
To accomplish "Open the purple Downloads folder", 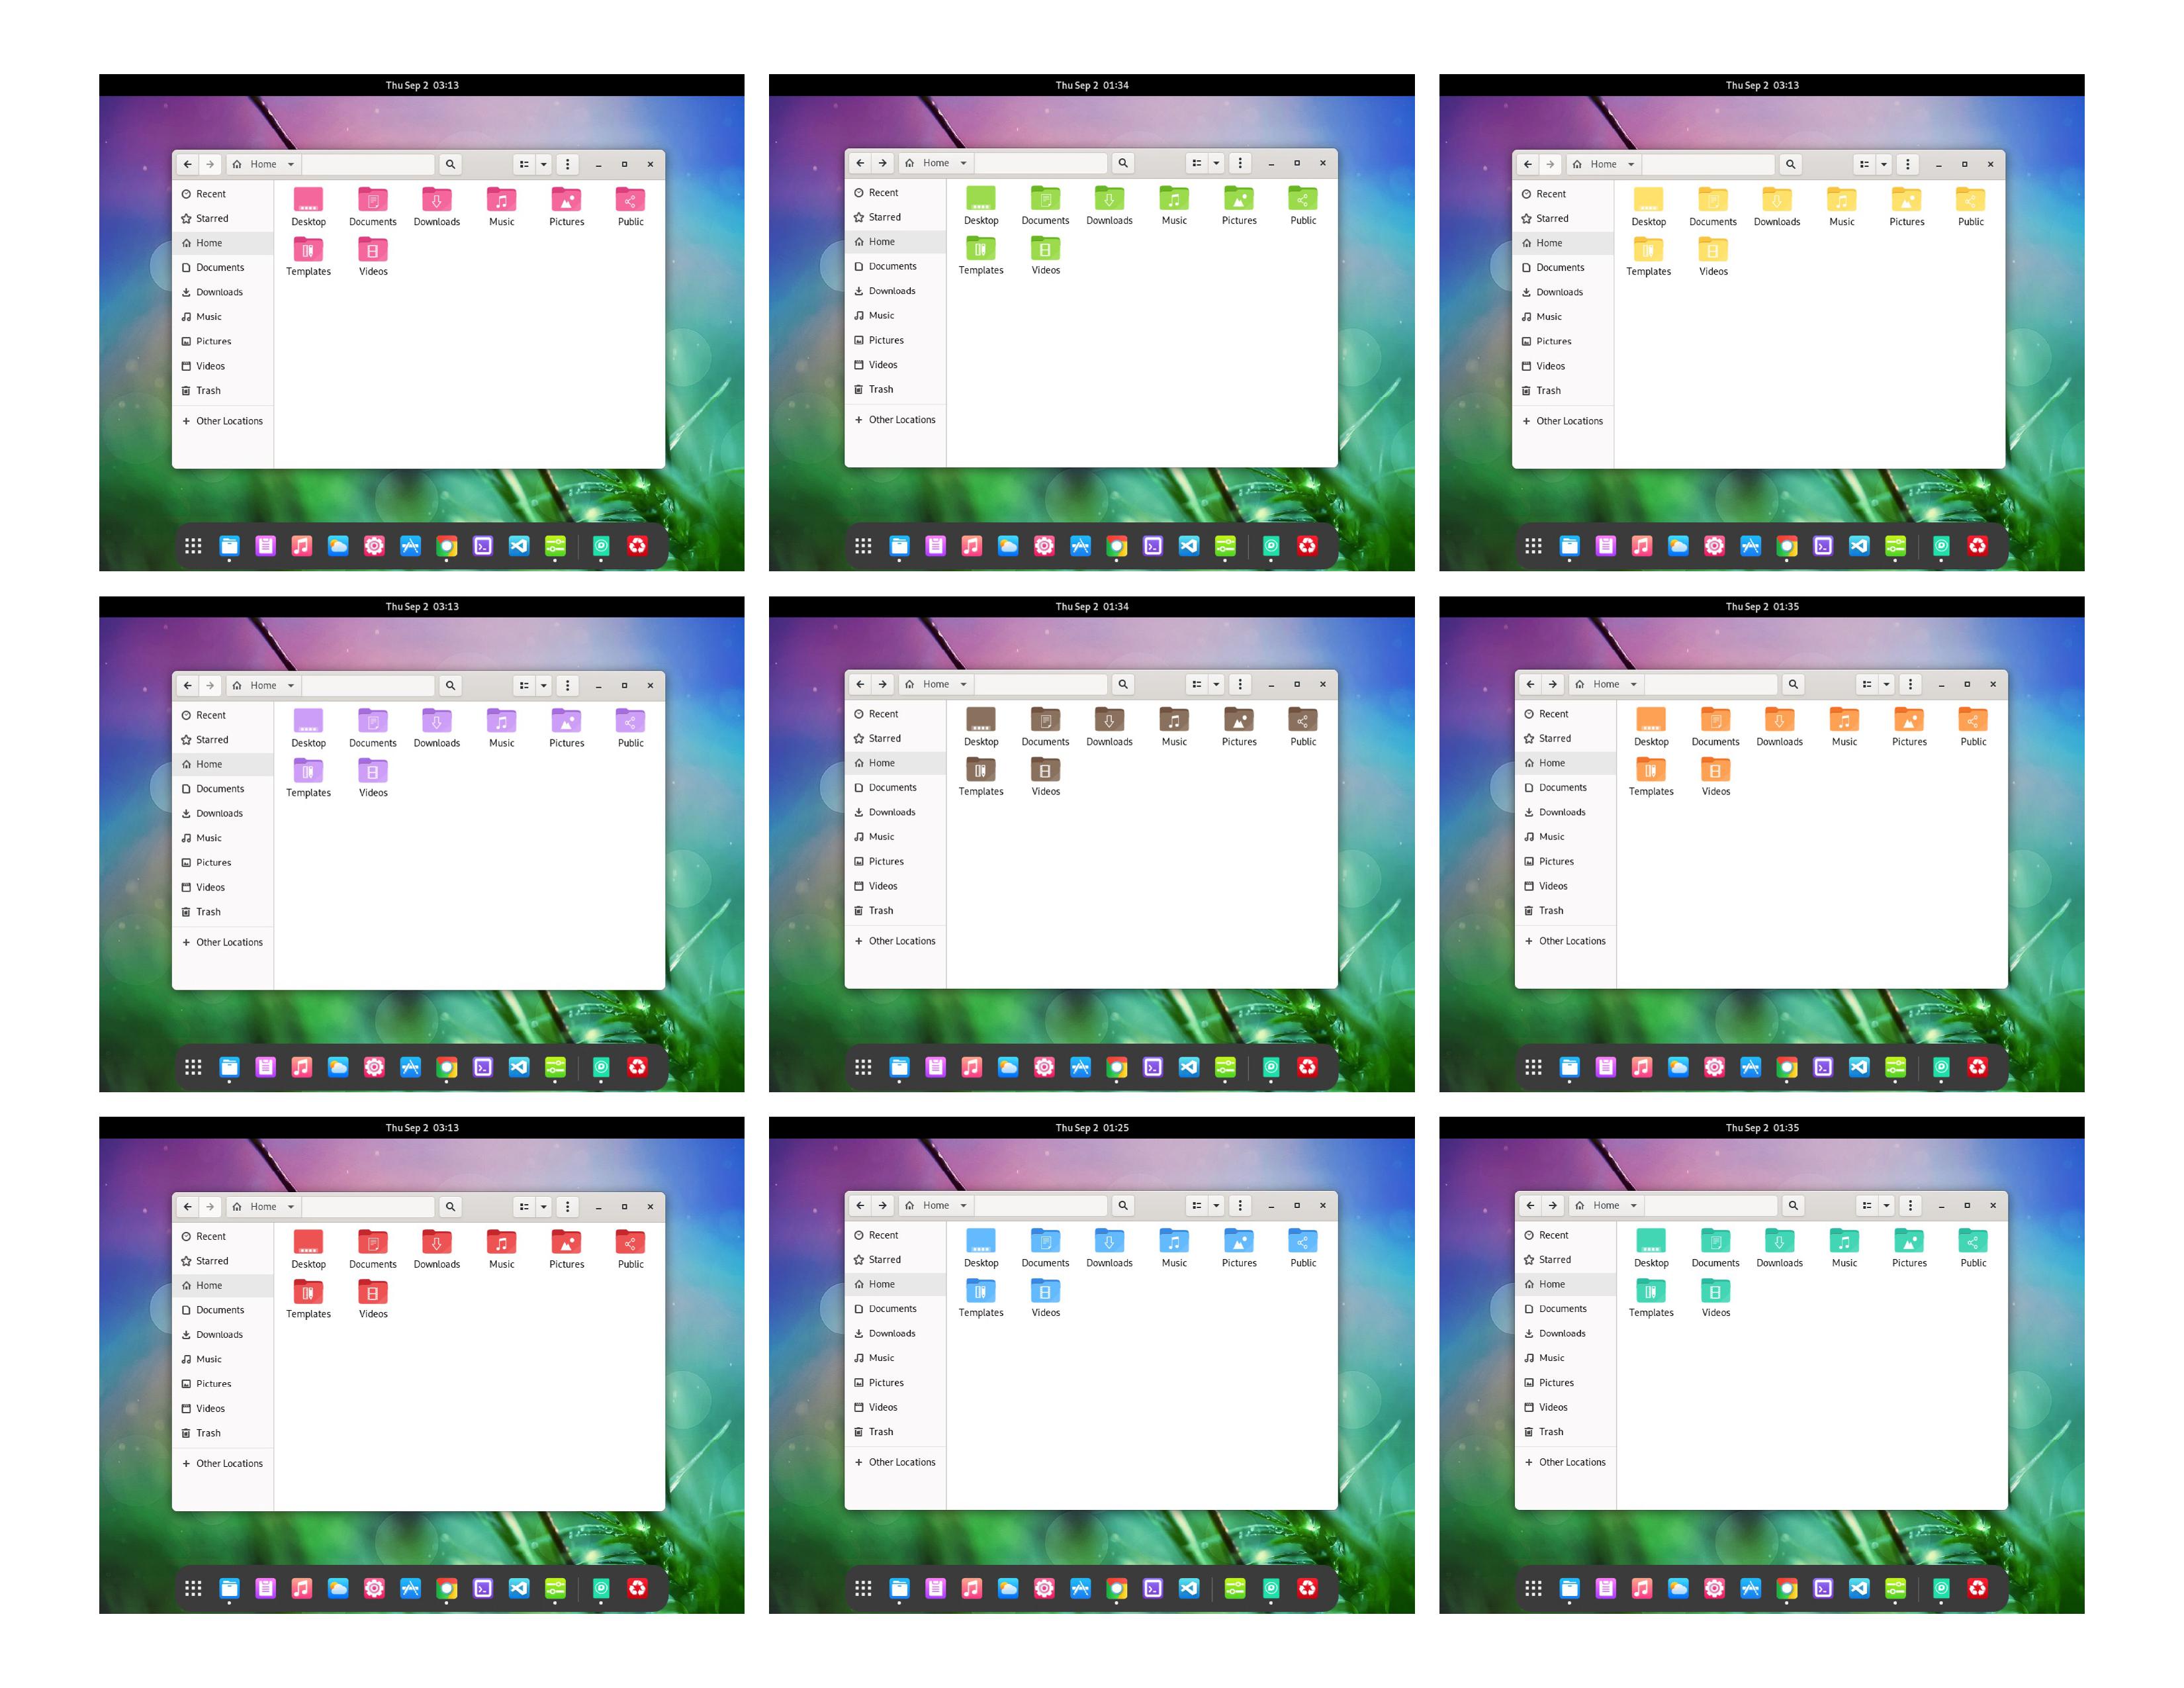I will pyautogui.click(x=437, y=720).
